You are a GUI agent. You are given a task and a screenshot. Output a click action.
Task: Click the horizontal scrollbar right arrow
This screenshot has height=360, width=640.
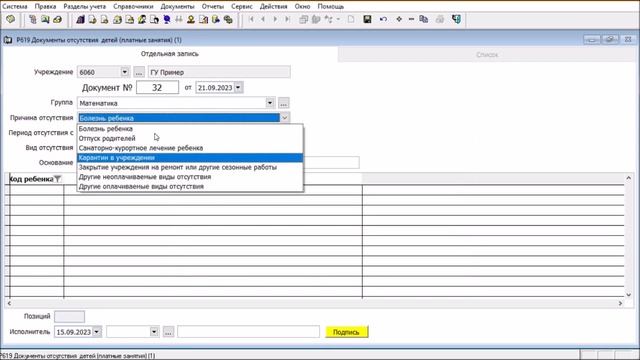pos(620,303)
